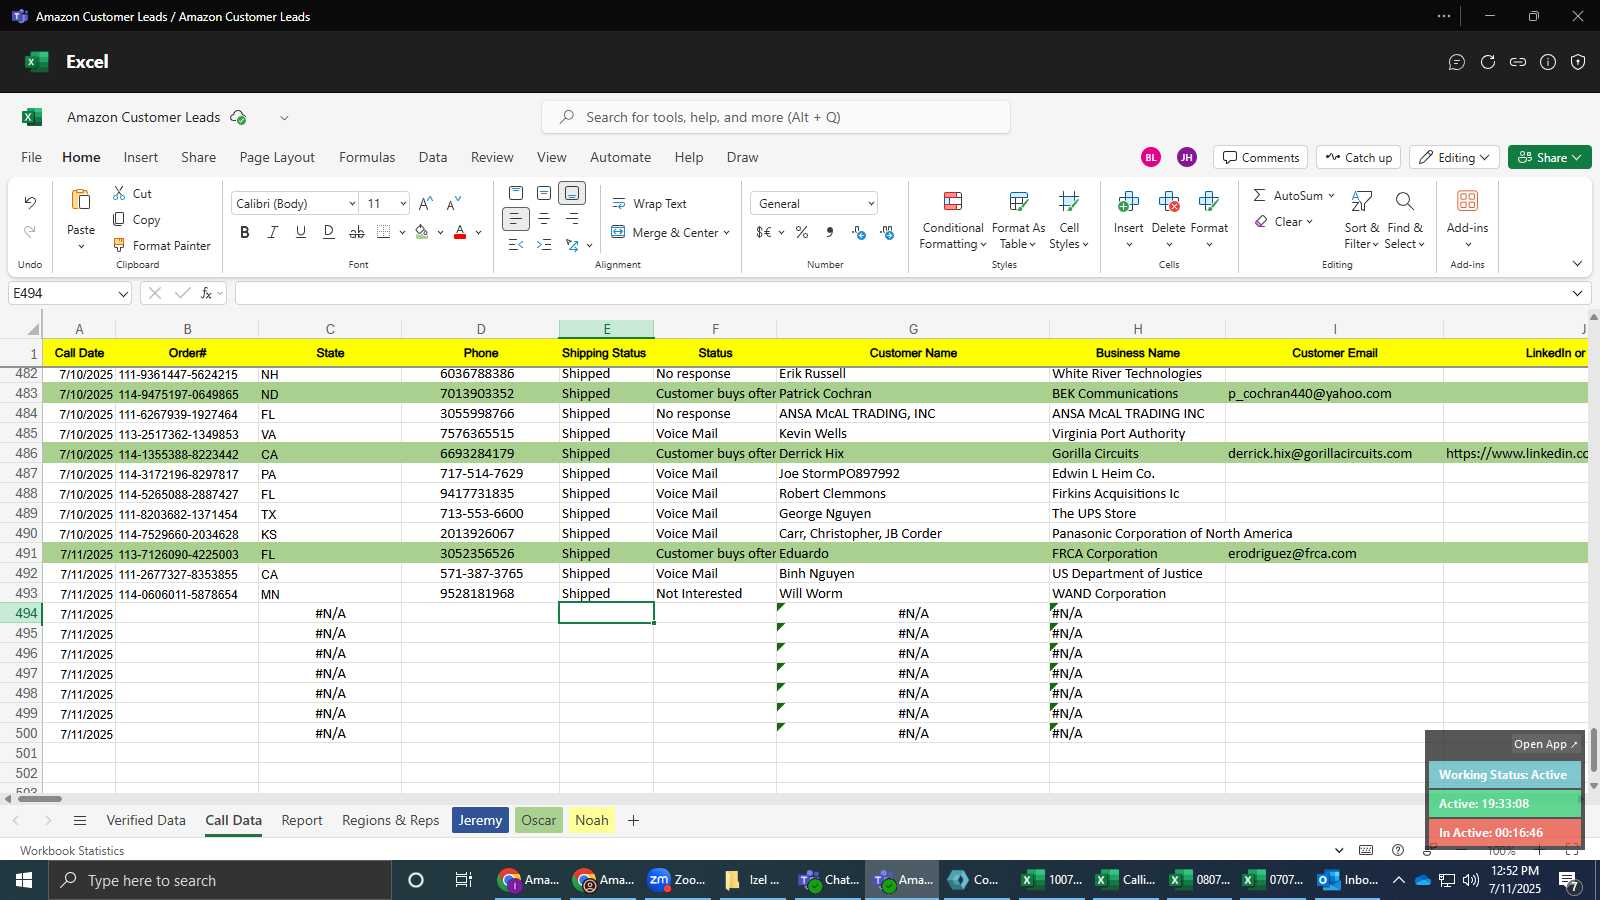The image size is (1600, 900).
Task: Click the horizontal scrollbar thumb
Action: [40, 798]
